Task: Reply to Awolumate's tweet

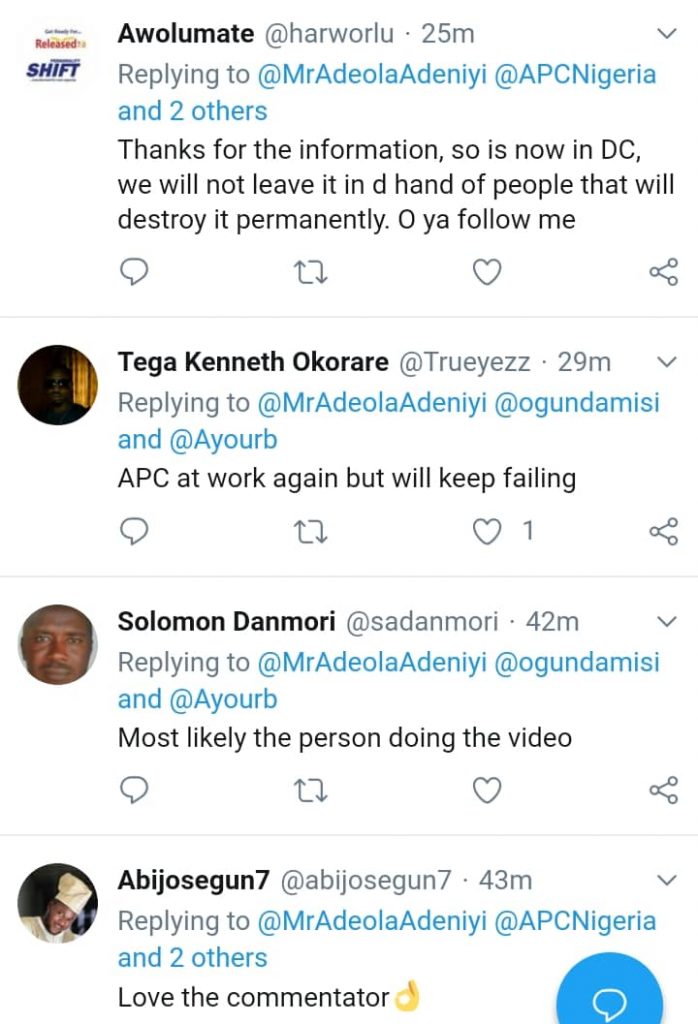Action: 134,272
